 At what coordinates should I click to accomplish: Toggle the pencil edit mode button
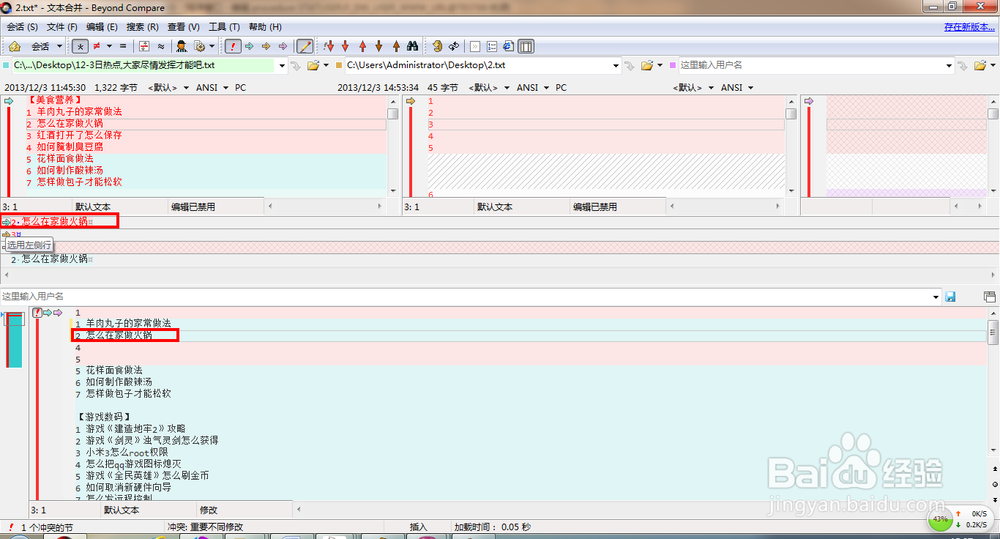305,46
